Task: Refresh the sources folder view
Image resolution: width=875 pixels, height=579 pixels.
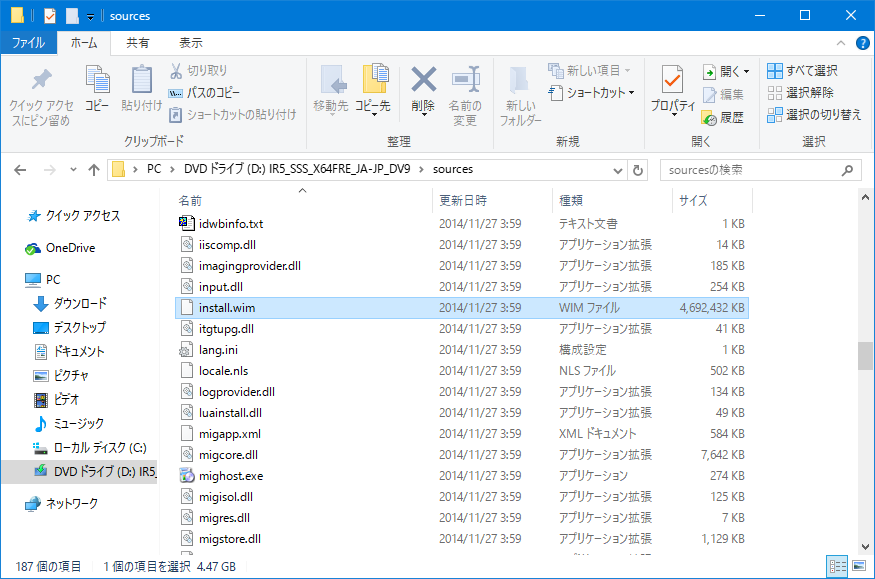Action: coord(638,170)
